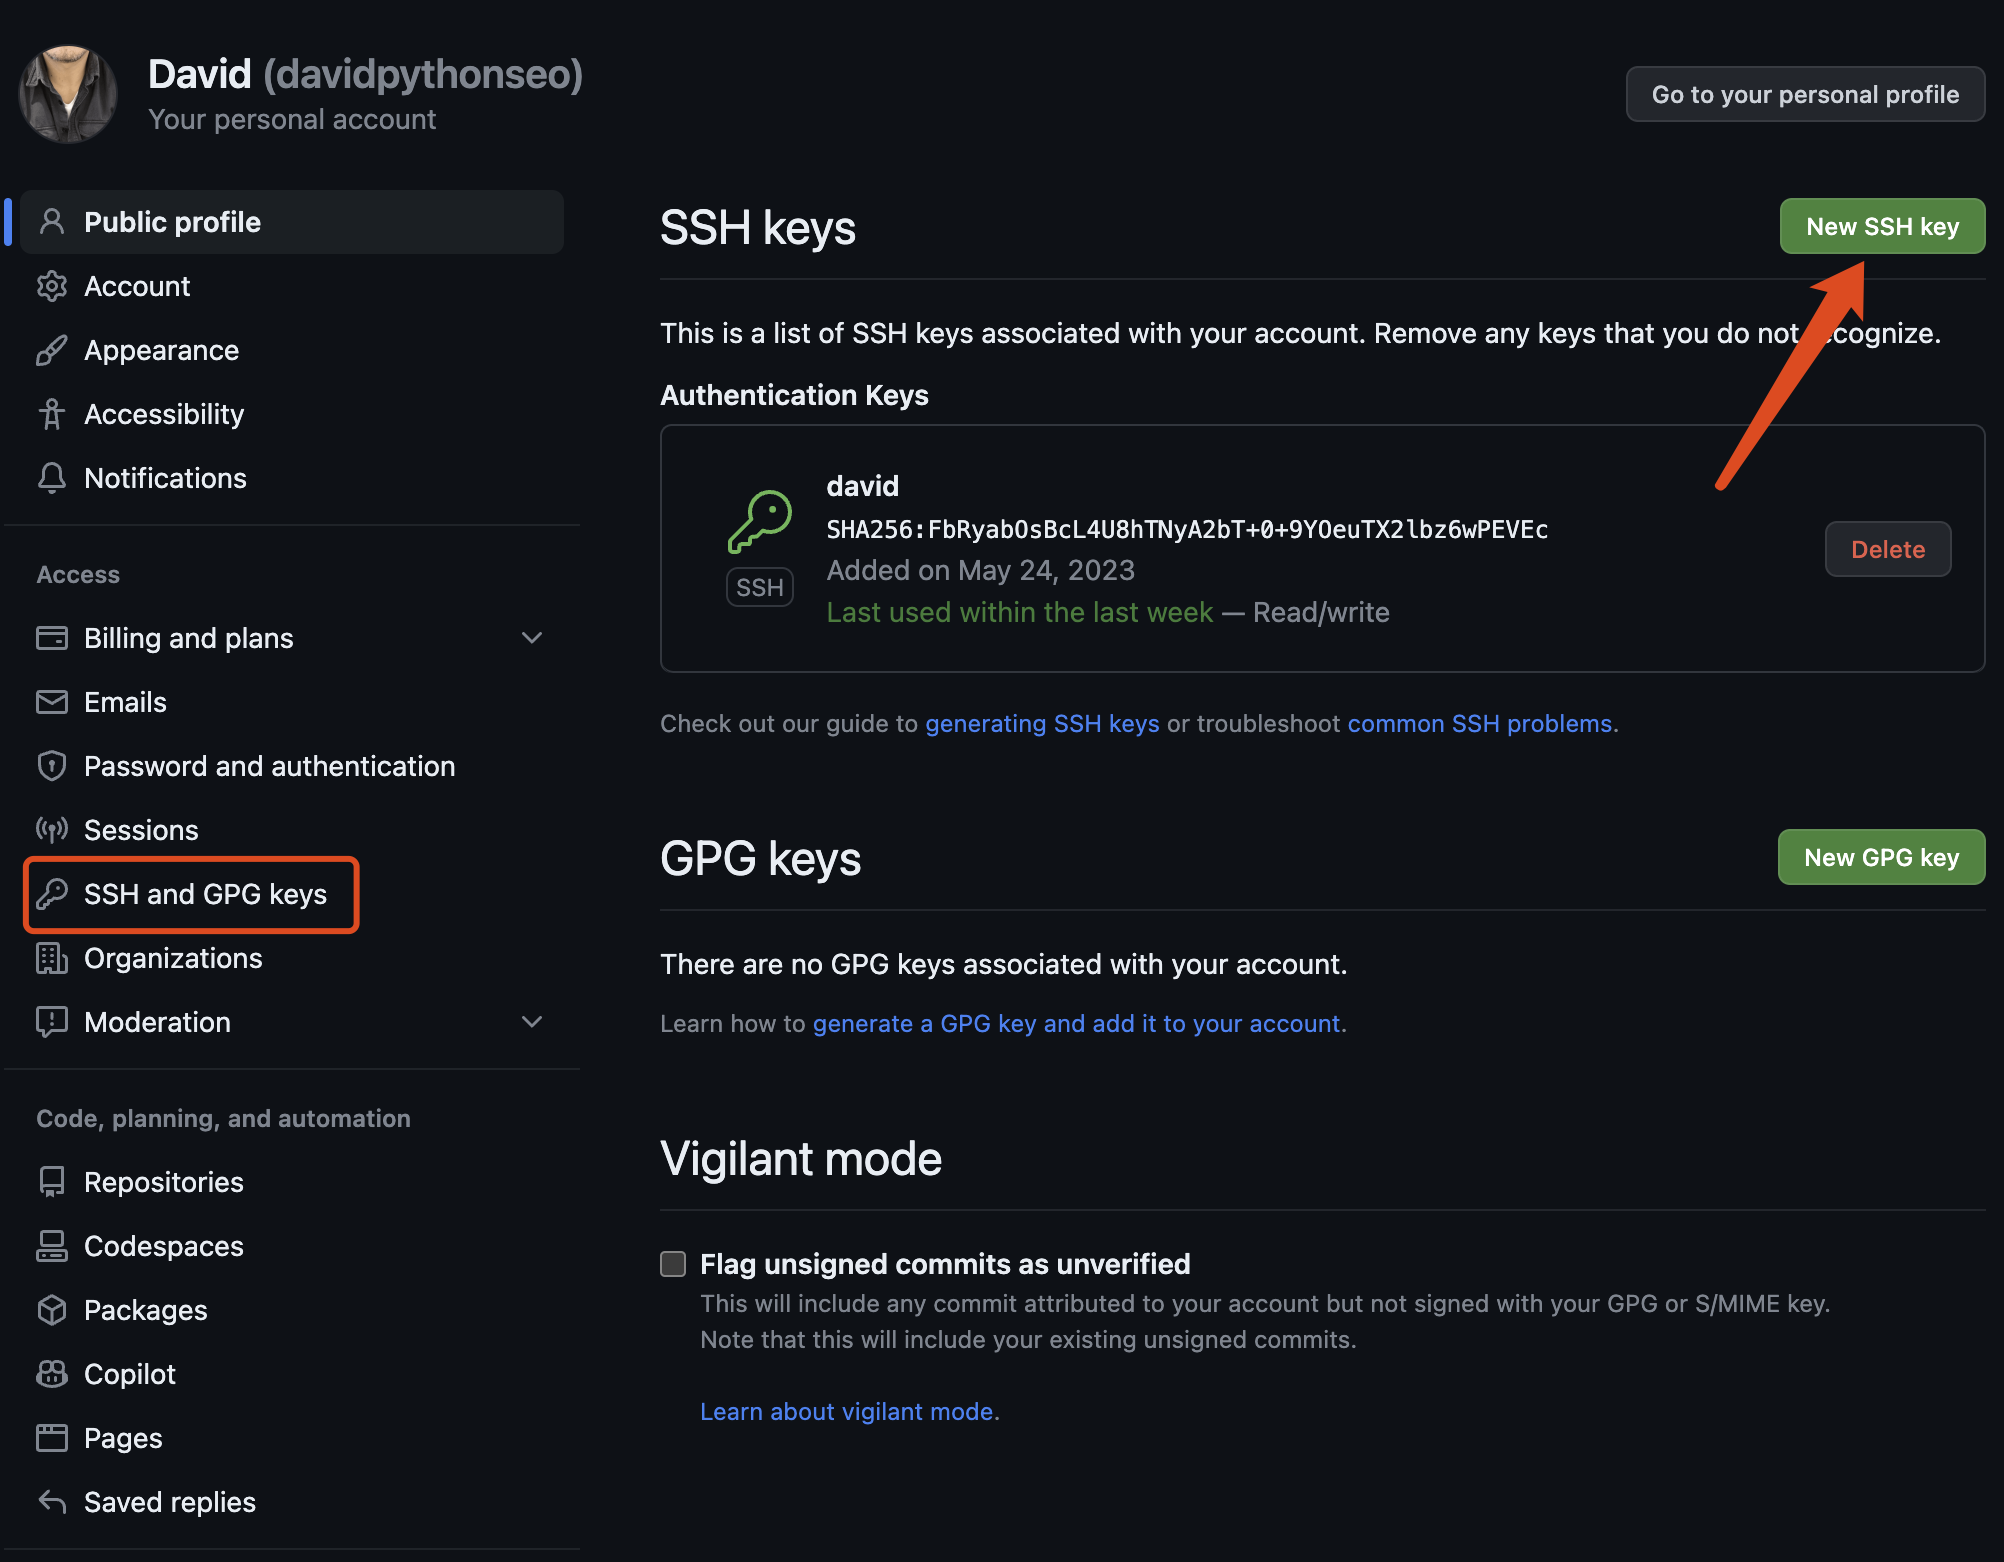Open Learn about vigilant mode link

coord(847,1412)
